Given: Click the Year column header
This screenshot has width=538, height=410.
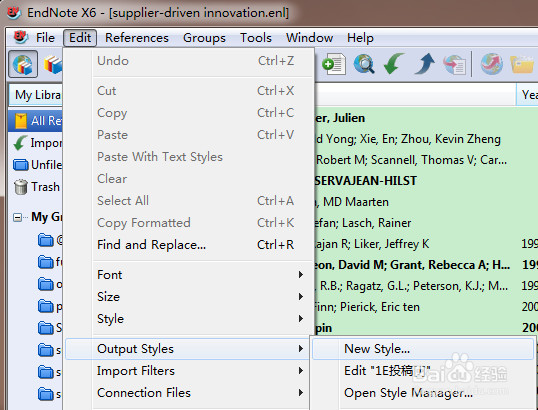Looking at the screenshot, I should (527, 94).
